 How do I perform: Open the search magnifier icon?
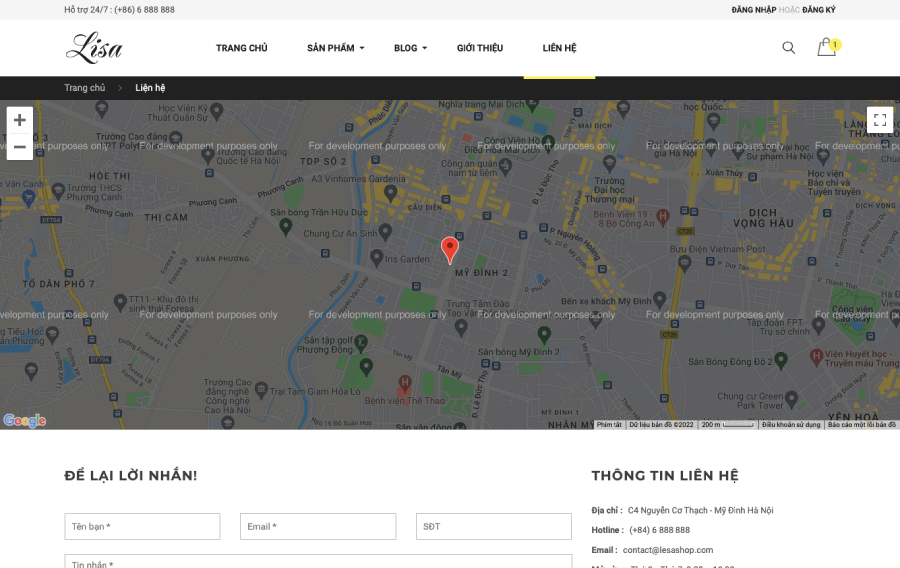coord(789,48)
